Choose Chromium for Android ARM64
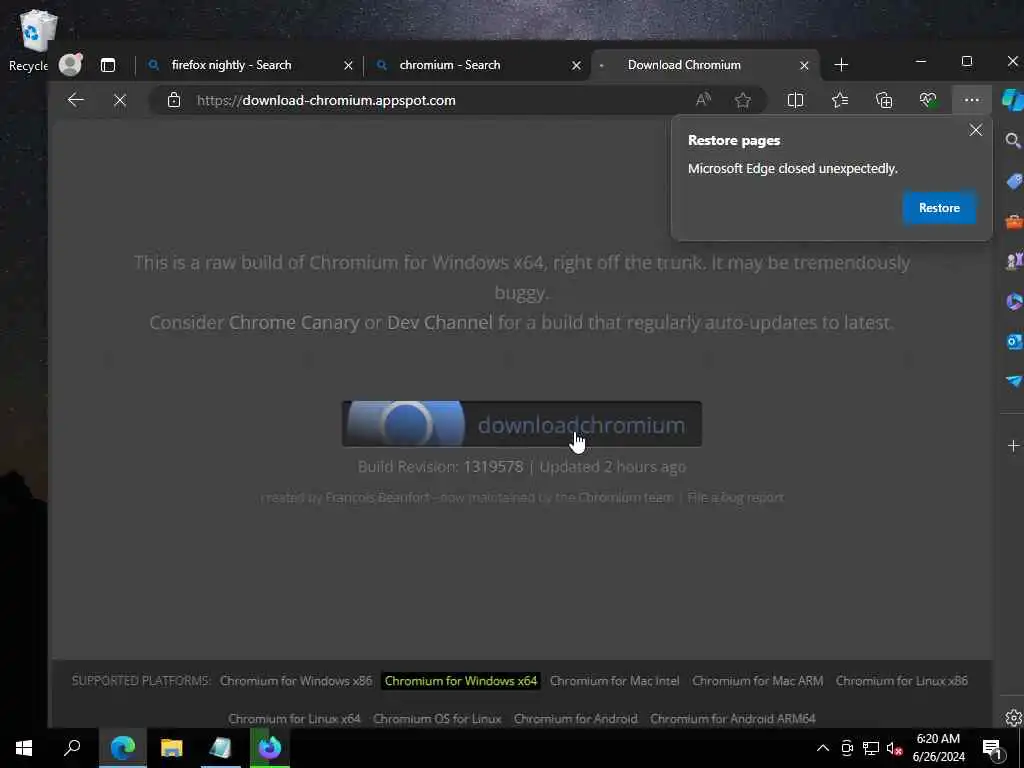Screen dimensions: 1024x768 (x=733, y=718)
